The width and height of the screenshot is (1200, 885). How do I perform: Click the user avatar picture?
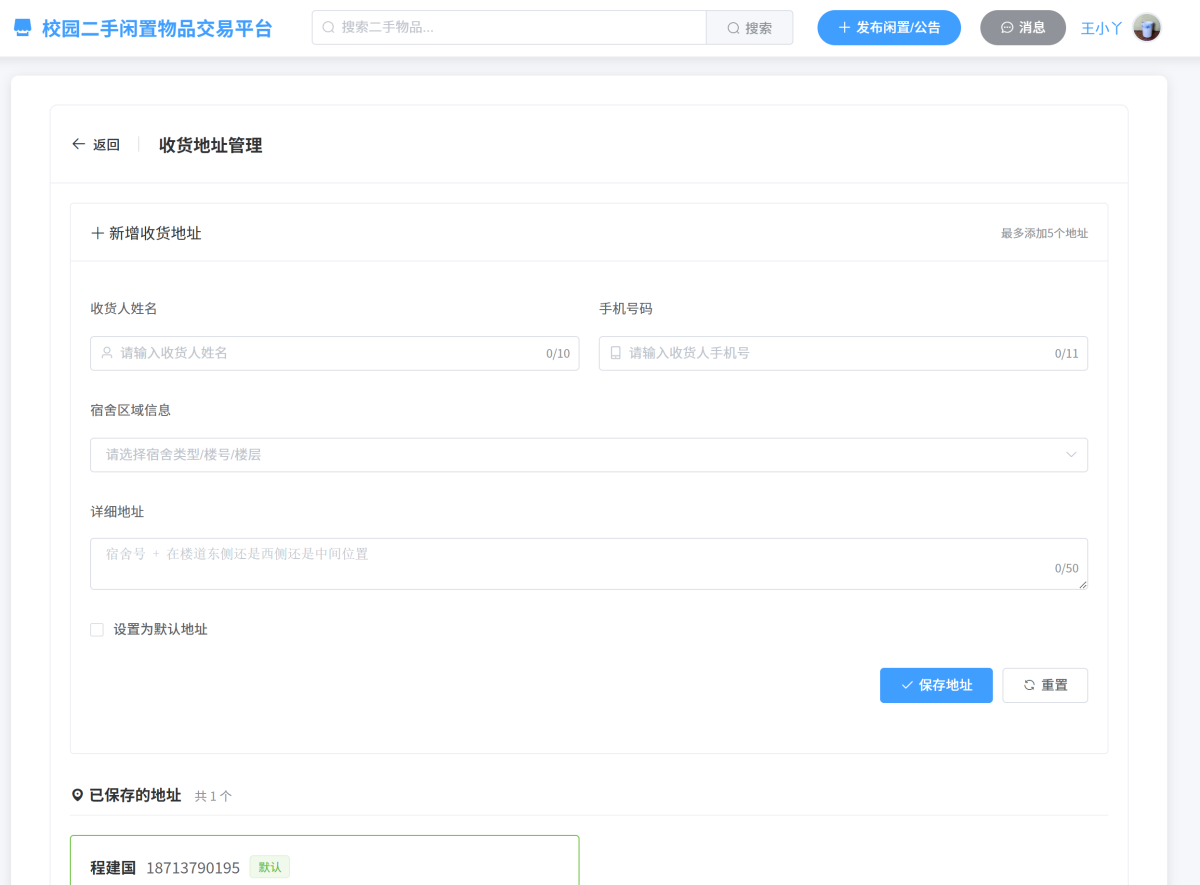click(x=1146, y=28)
